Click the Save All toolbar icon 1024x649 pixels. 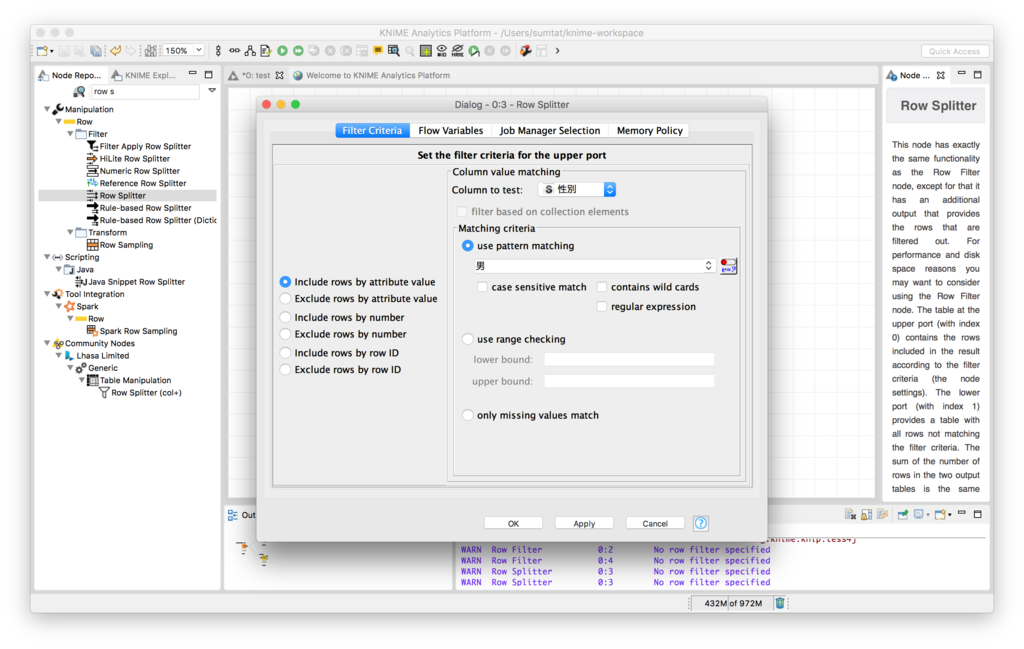point(96,51)
